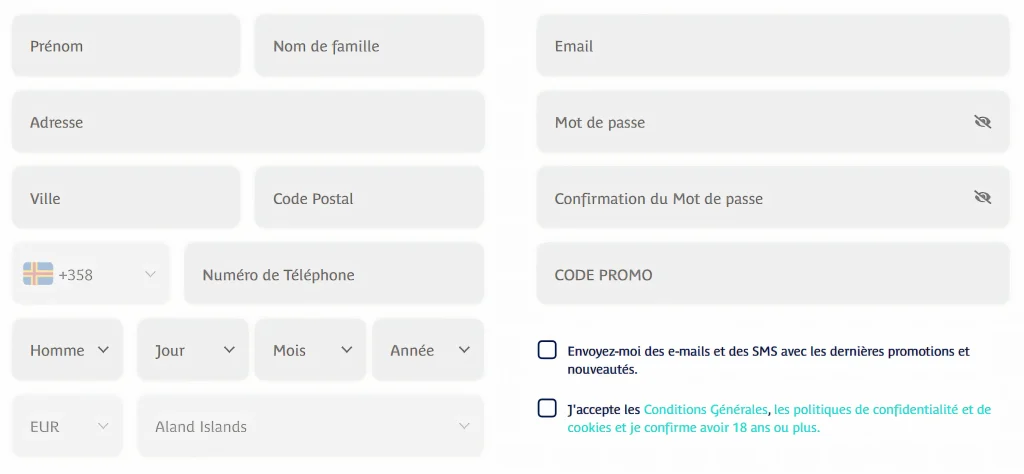
Task: Open the politiques de confidentialité link
Action: [882, 410]
